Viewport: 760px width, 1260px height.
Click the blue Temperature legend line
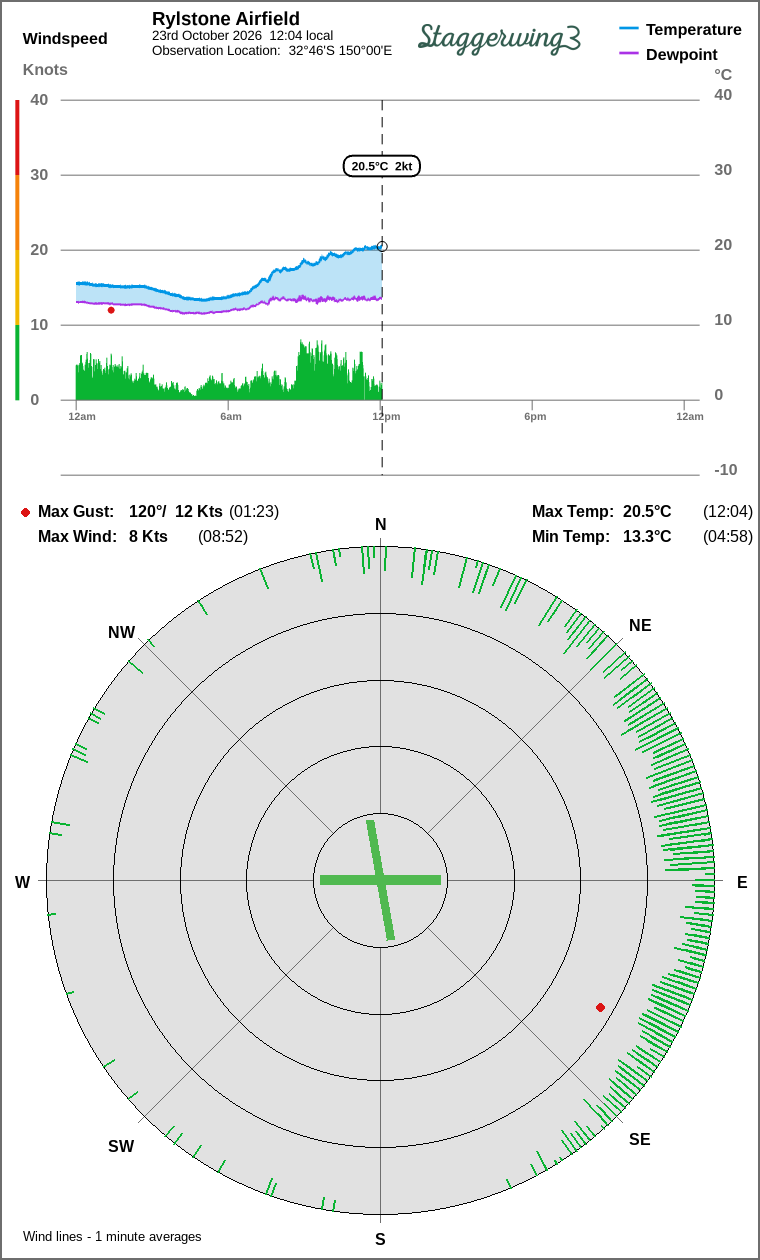[628, 29]
